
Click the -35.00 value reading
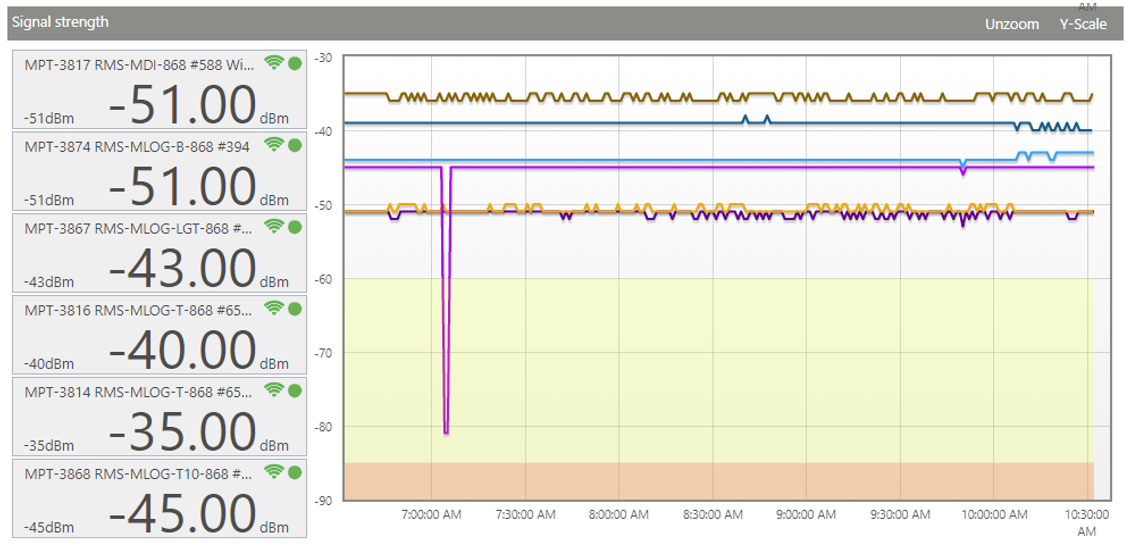182,432
